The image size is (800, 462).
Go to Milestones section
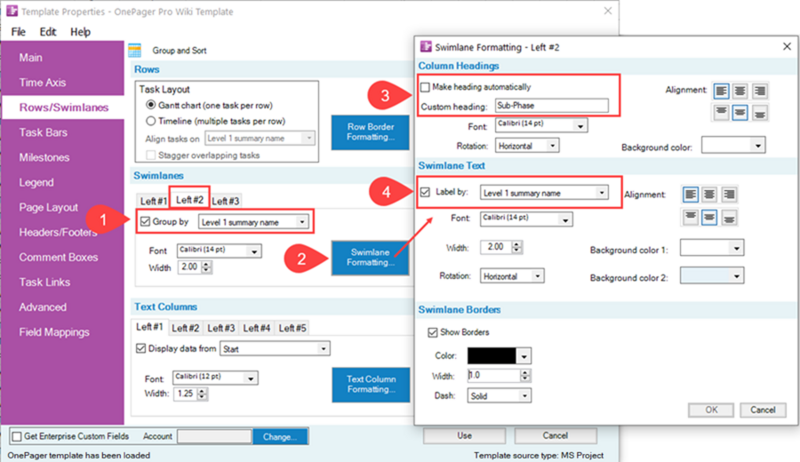tap(44, 158)
